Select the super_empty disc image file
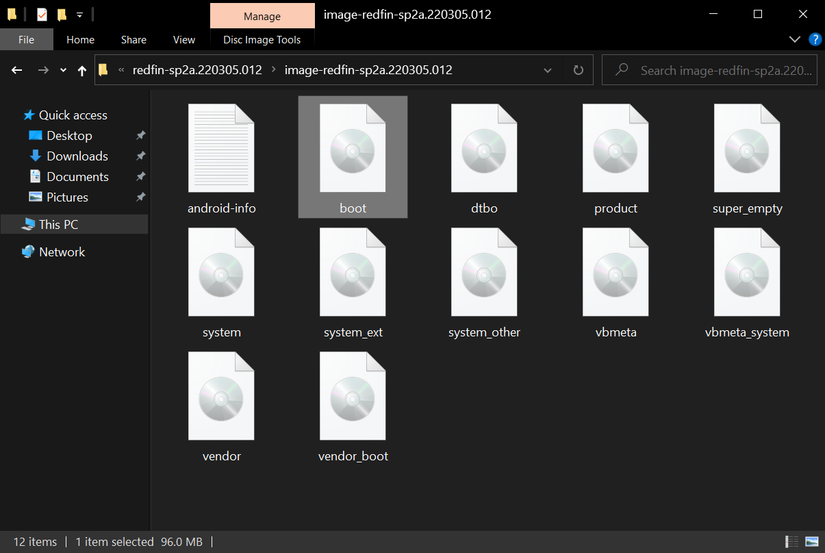The width and height of the screenshot is (825, 553). pos(747,148)
